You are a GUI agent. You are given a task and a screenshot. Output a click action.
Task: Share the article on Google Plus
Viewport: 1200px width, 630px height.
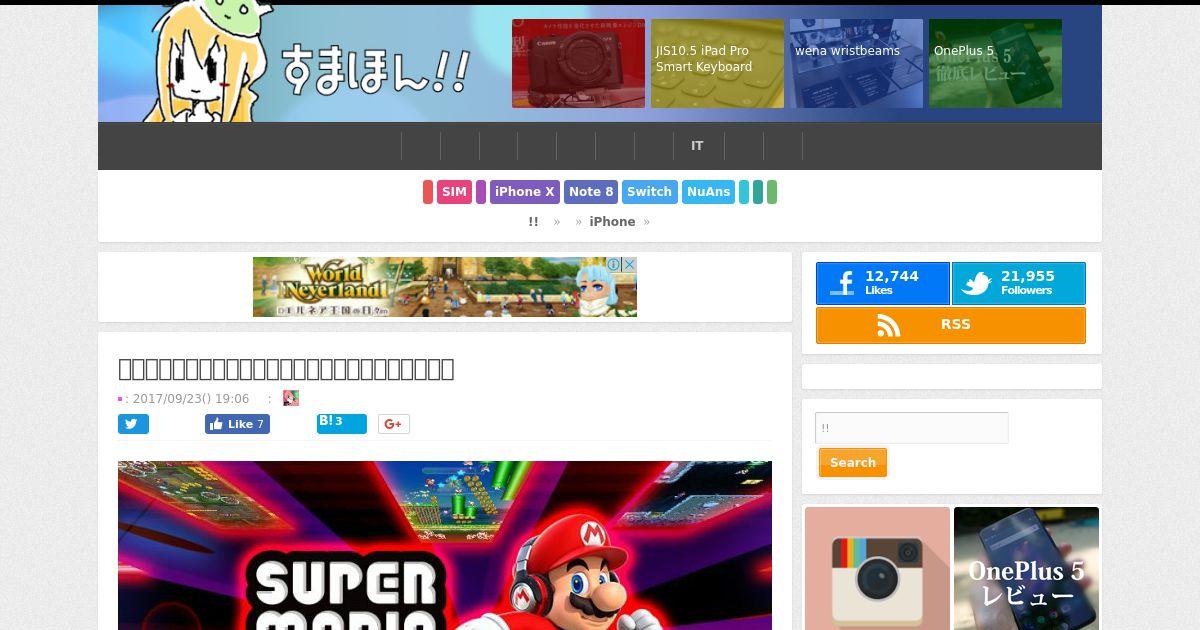click(394, 424)
